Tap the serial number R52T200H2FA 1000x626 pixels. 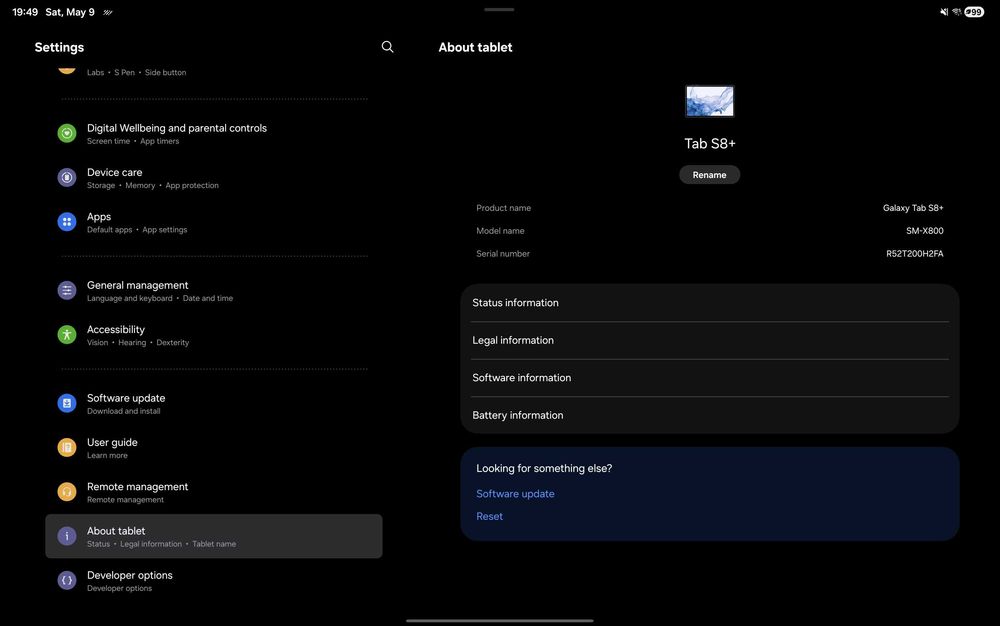click(x=915, y=254)
